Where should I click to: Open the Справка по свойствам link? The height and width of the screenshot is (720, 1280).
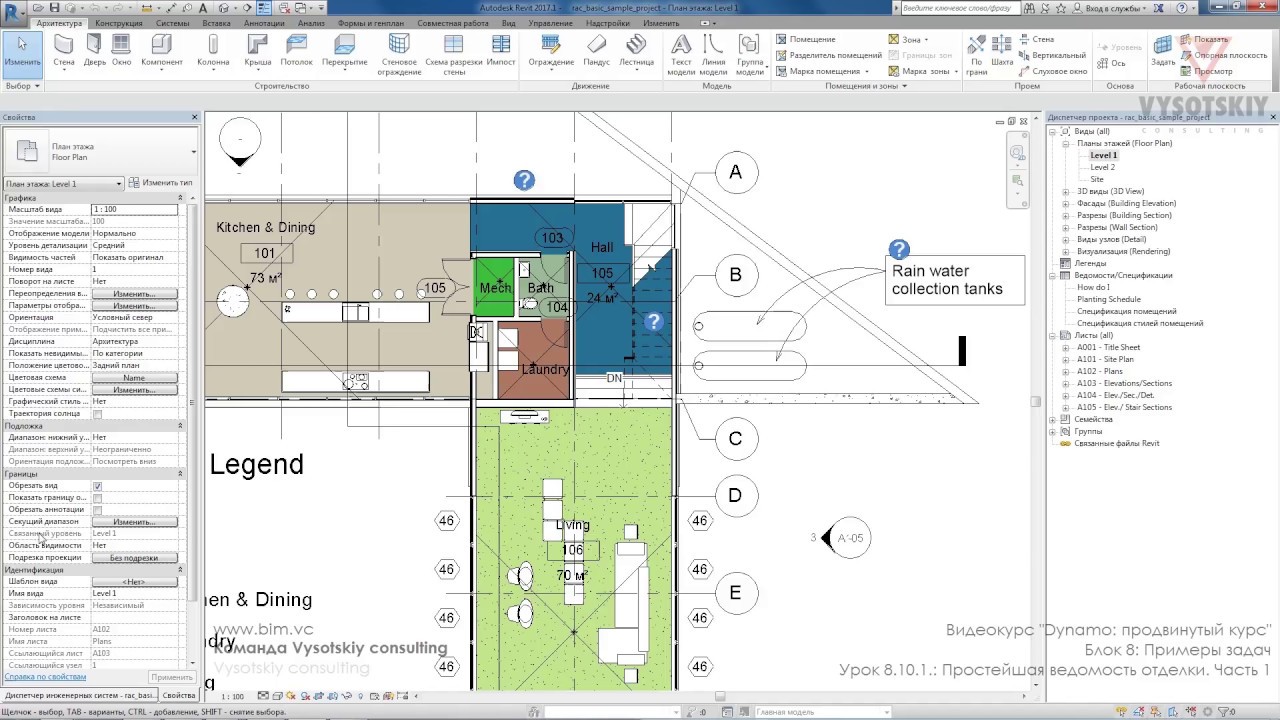pyautogui.click(x=45, y=677)
